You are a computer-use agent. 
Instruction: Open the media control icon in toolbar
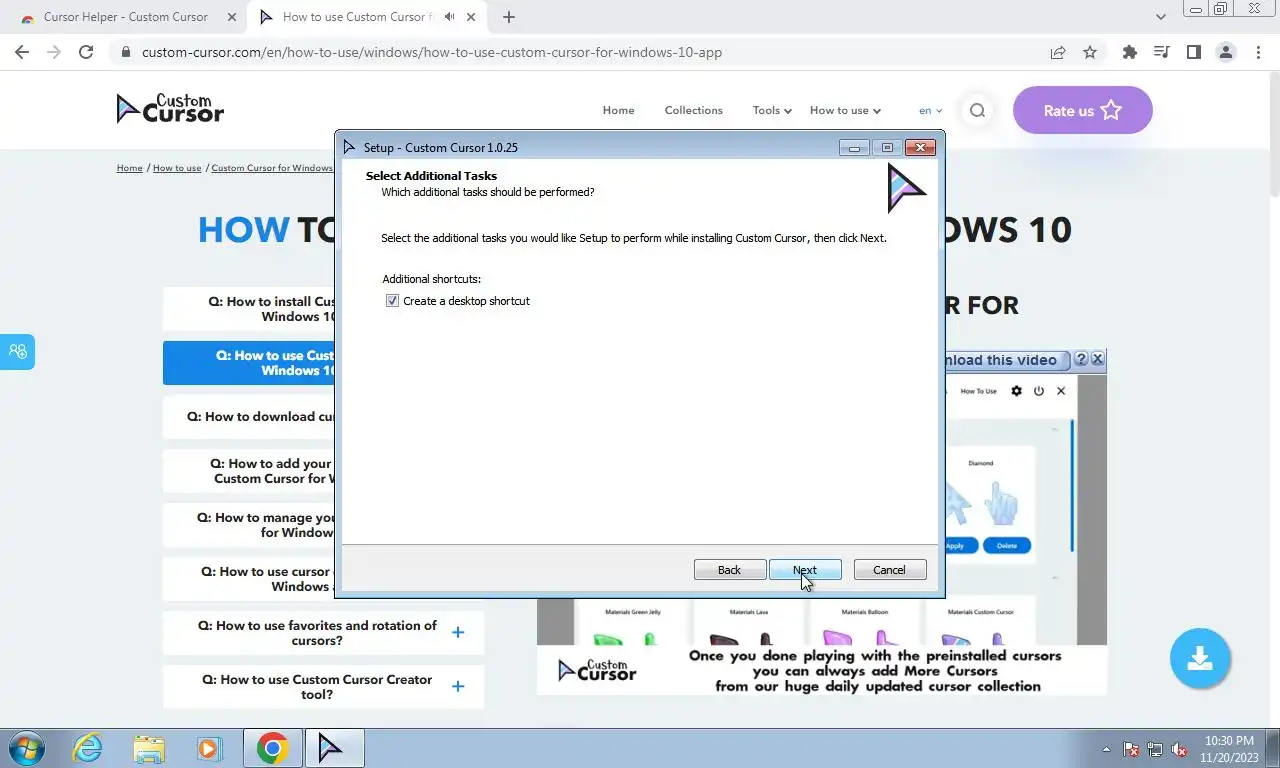(1161, 52)
